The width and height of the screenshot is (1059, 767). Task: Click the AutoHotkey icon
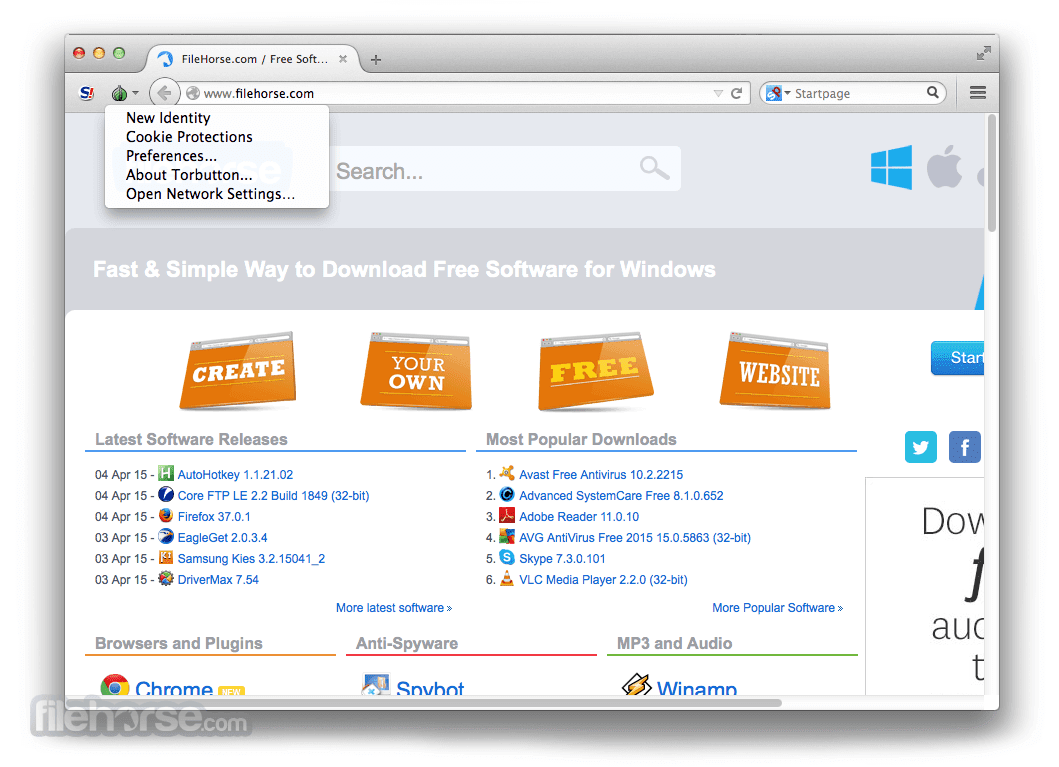(x=165, y=473)
